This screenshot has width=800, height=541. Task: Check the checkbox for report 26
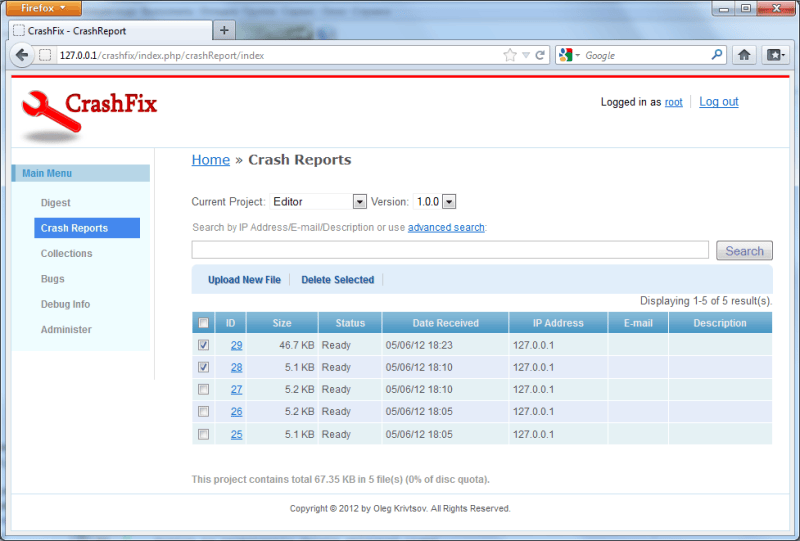pos(204,411)
